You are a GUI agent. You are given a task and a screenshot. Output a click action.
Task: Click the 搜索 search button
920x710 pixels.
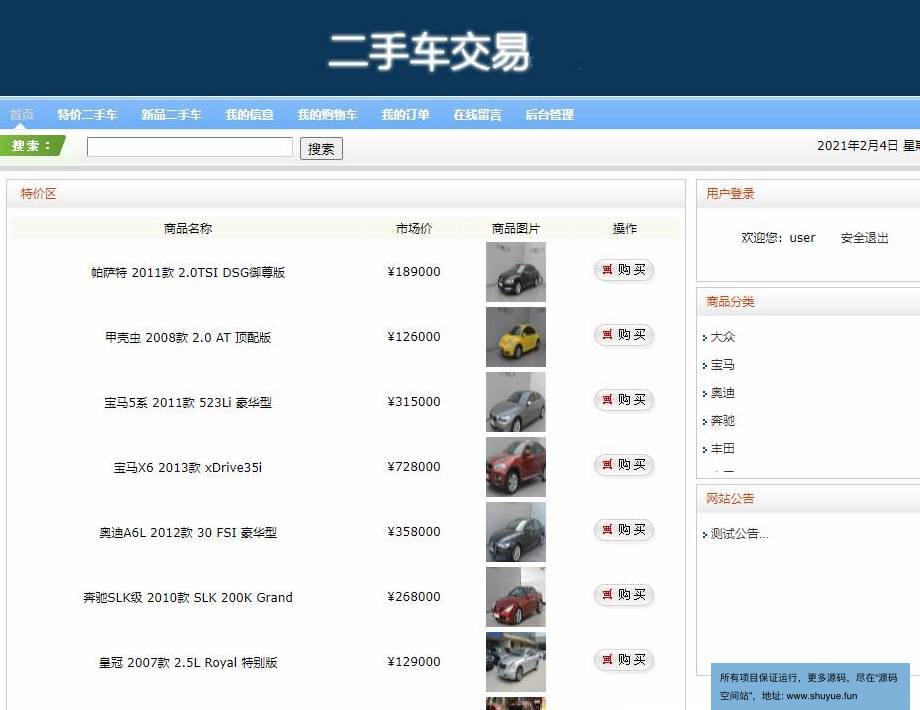click(321, 148)
